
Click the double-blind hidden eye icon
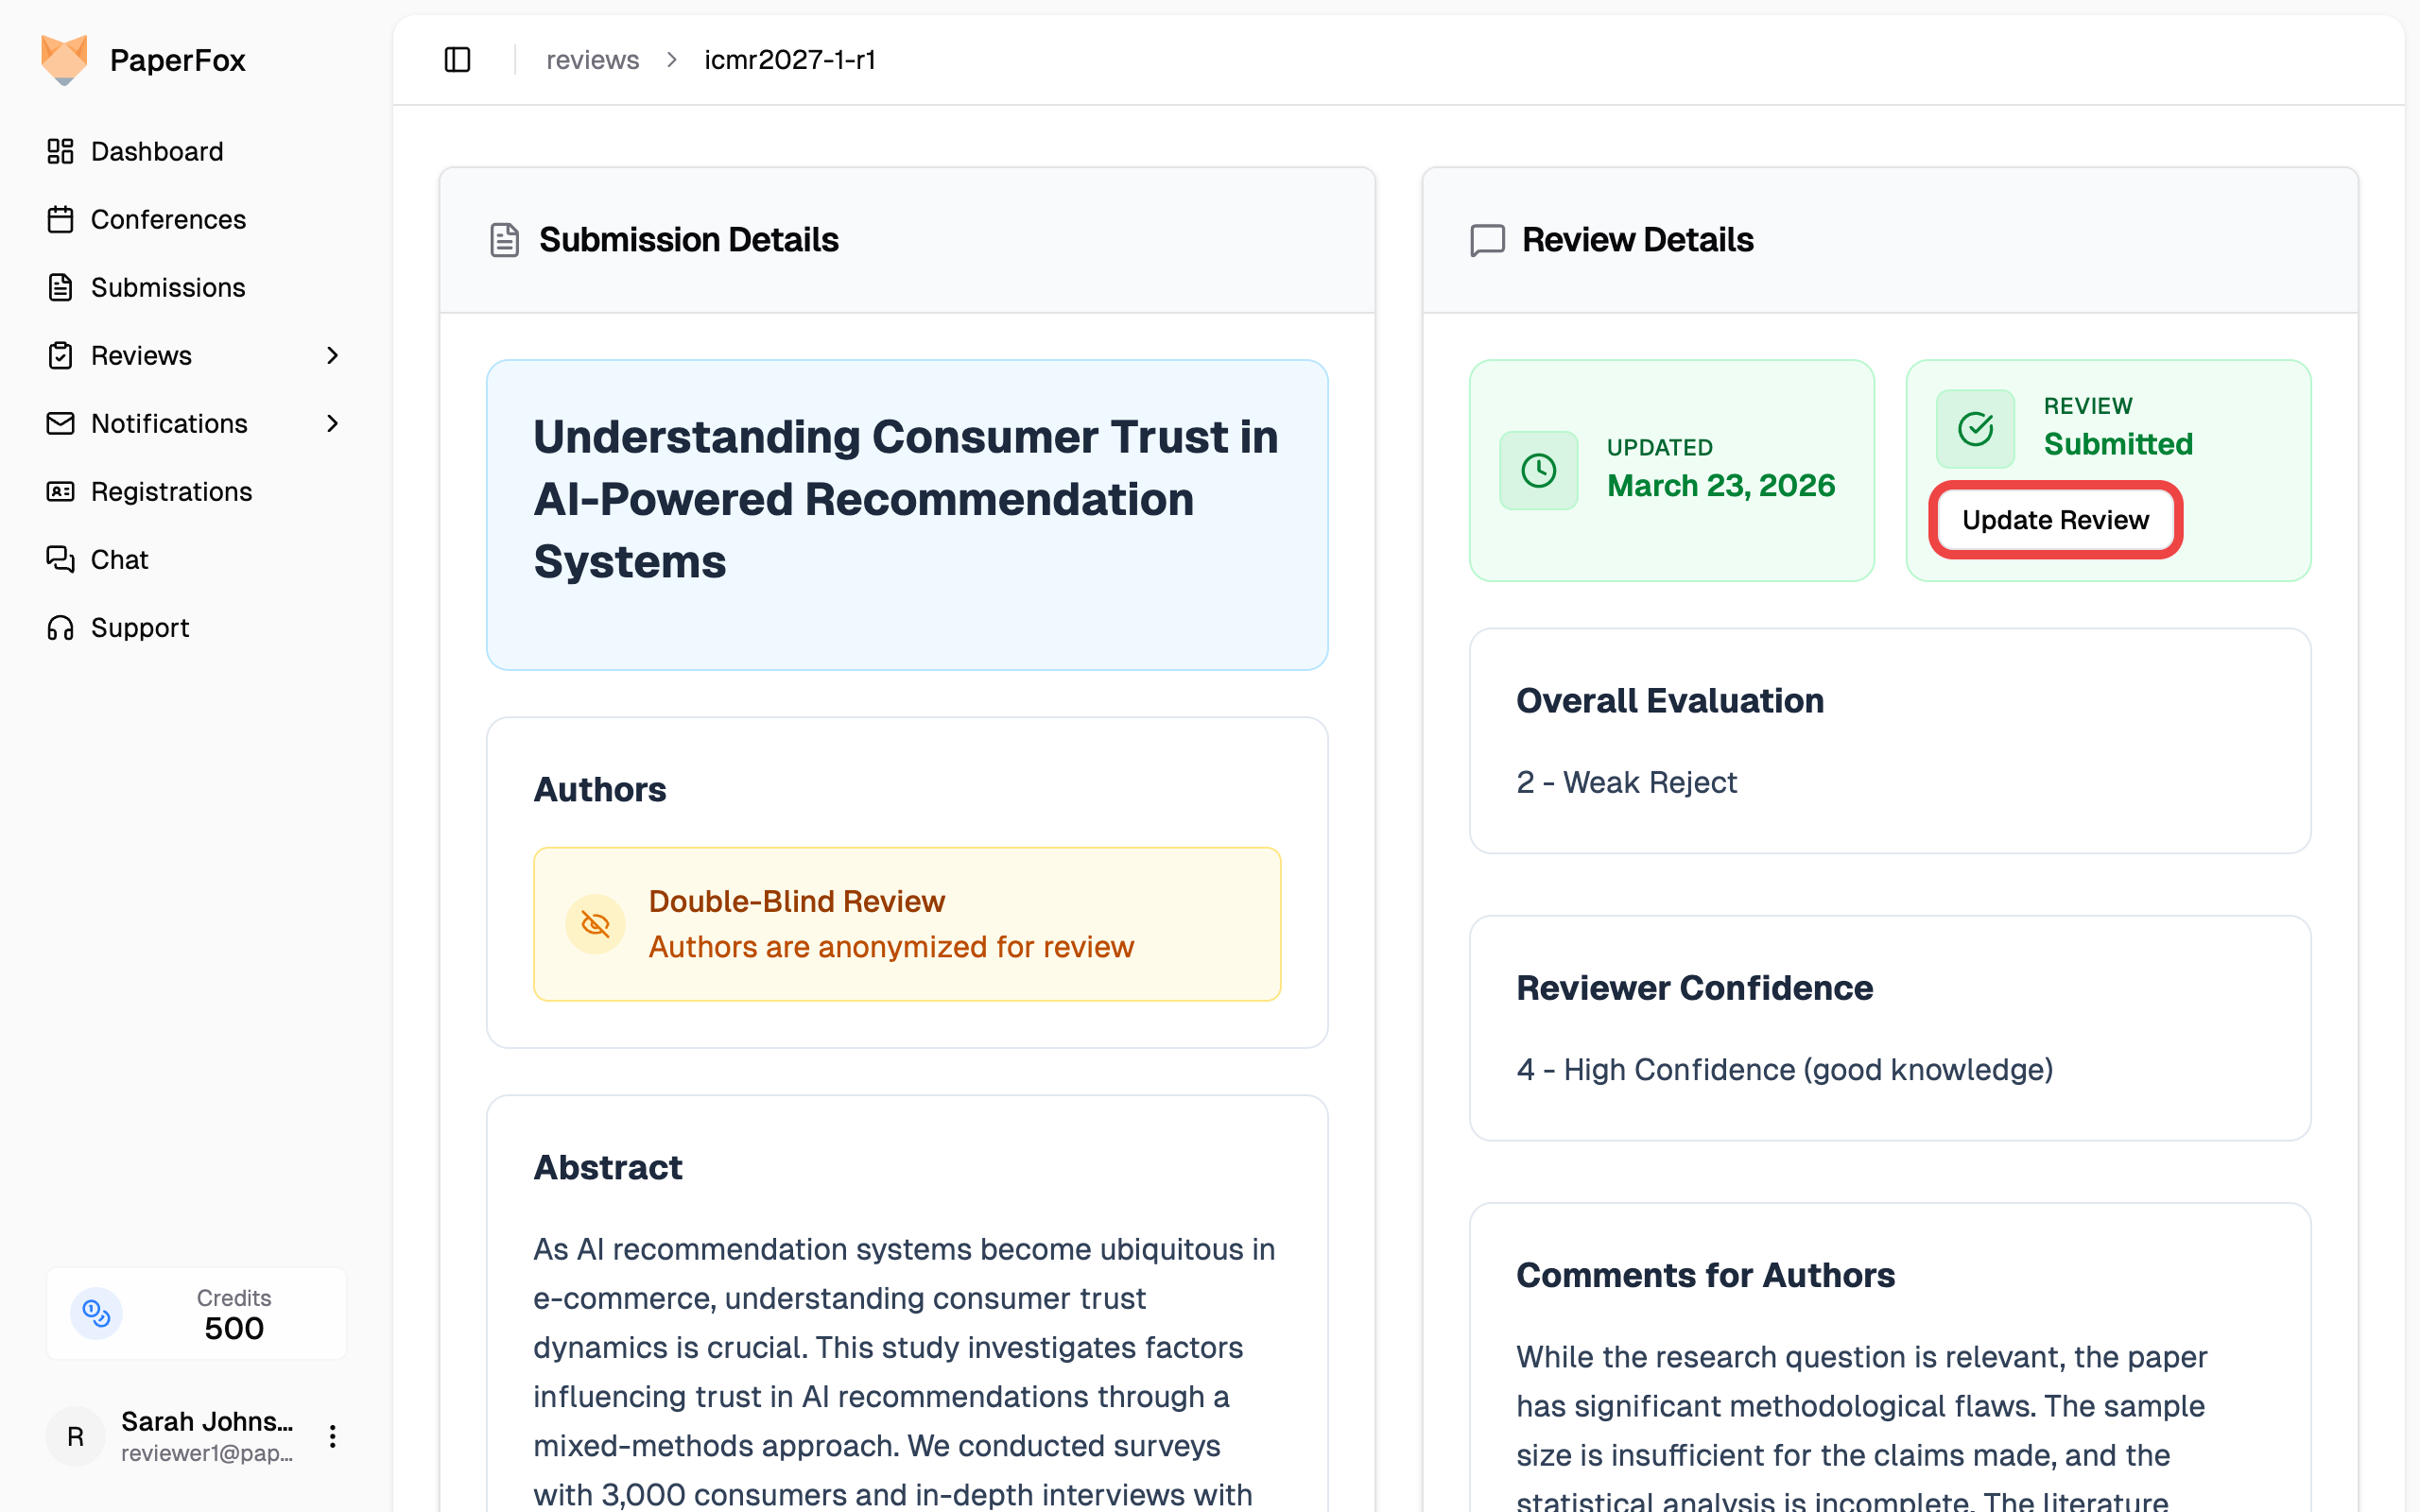pos(595,924)
